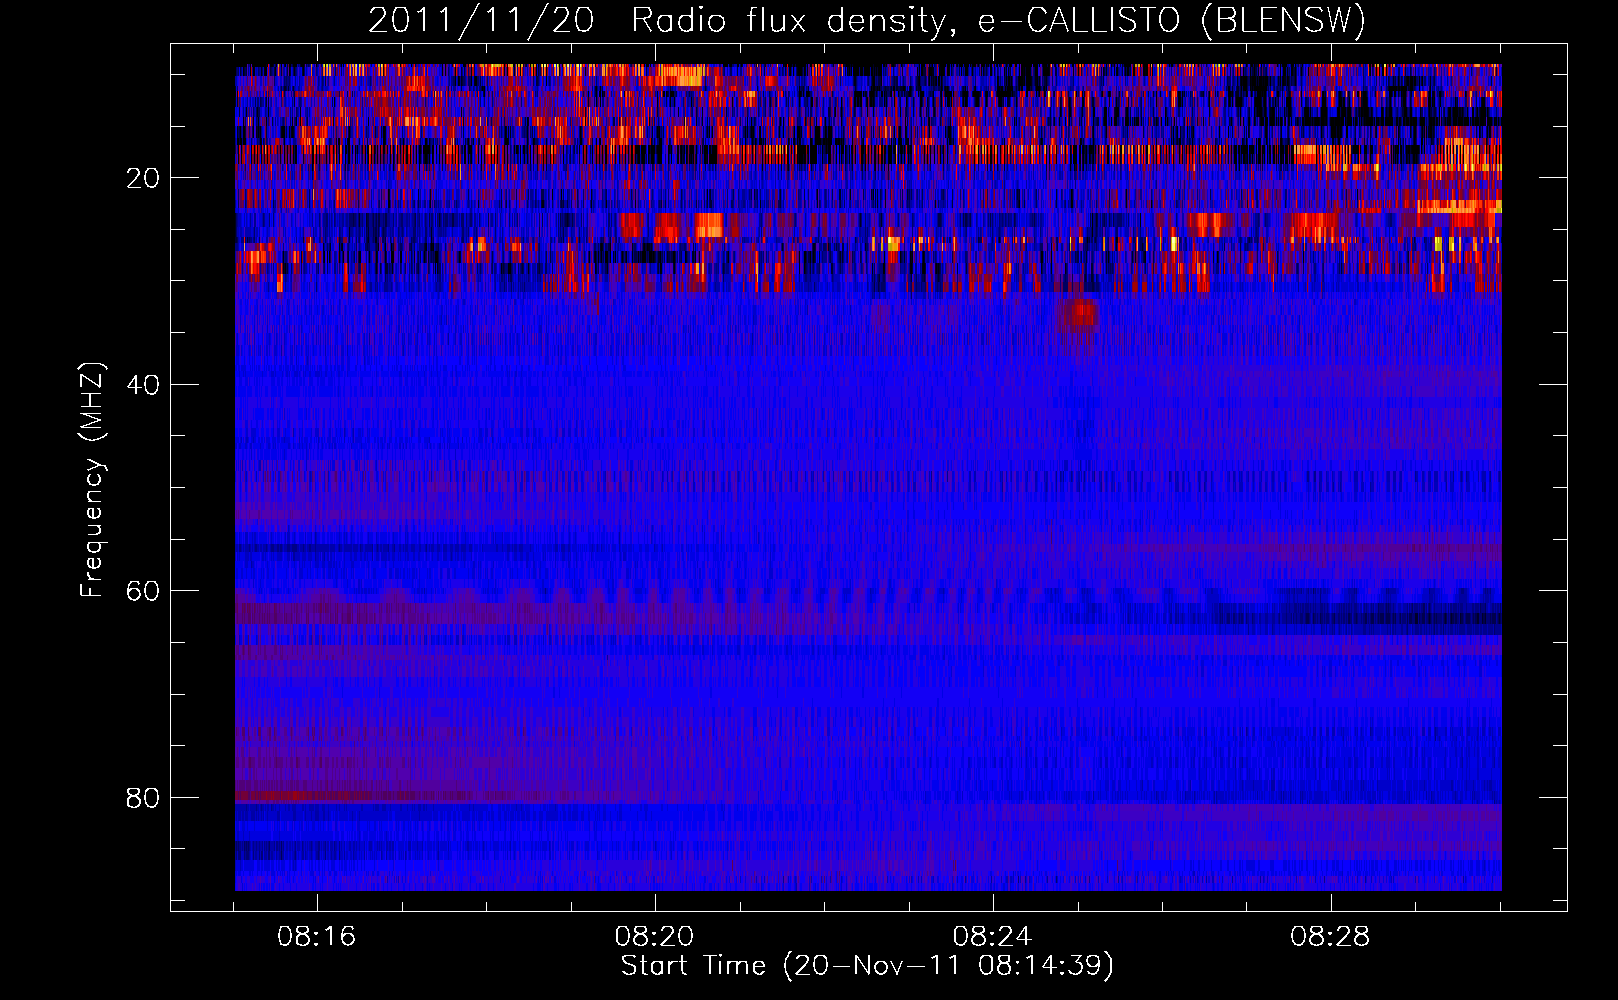The image size is (1618, 1000).
Task: Click the '40' frequency axis label
Action: tap(144, 385)
